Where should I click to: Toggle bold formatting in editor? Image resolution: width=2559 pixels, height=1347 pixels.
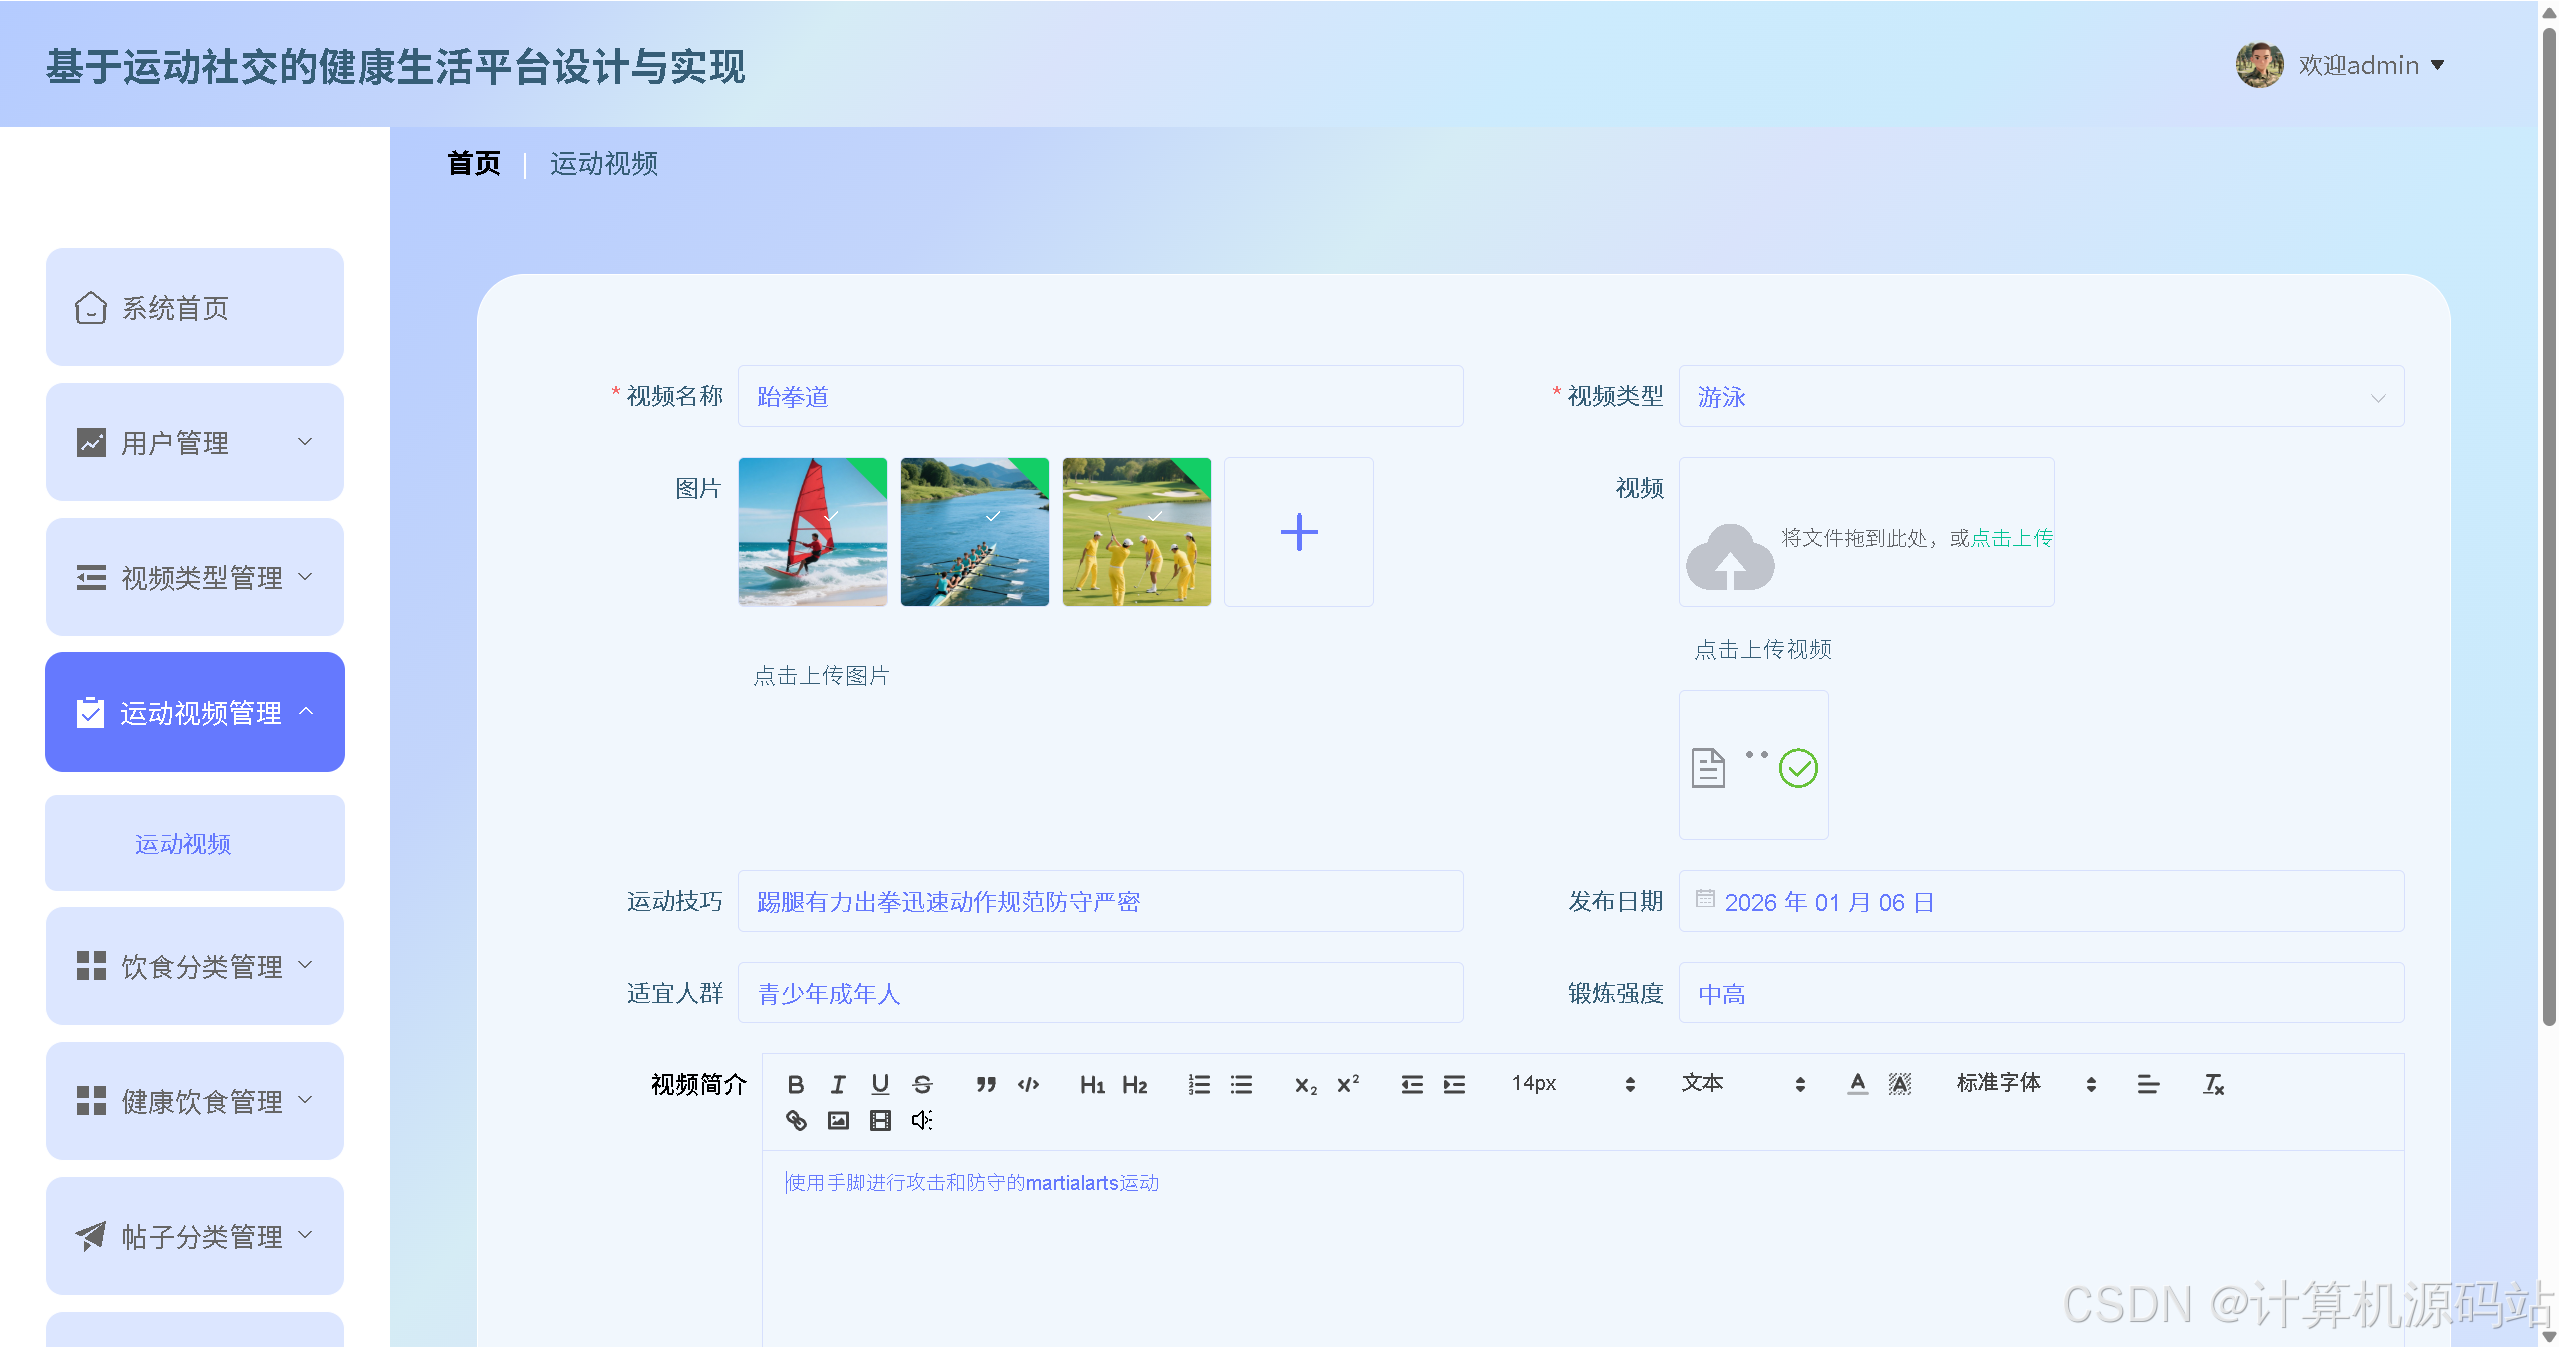click(796, 1084)
